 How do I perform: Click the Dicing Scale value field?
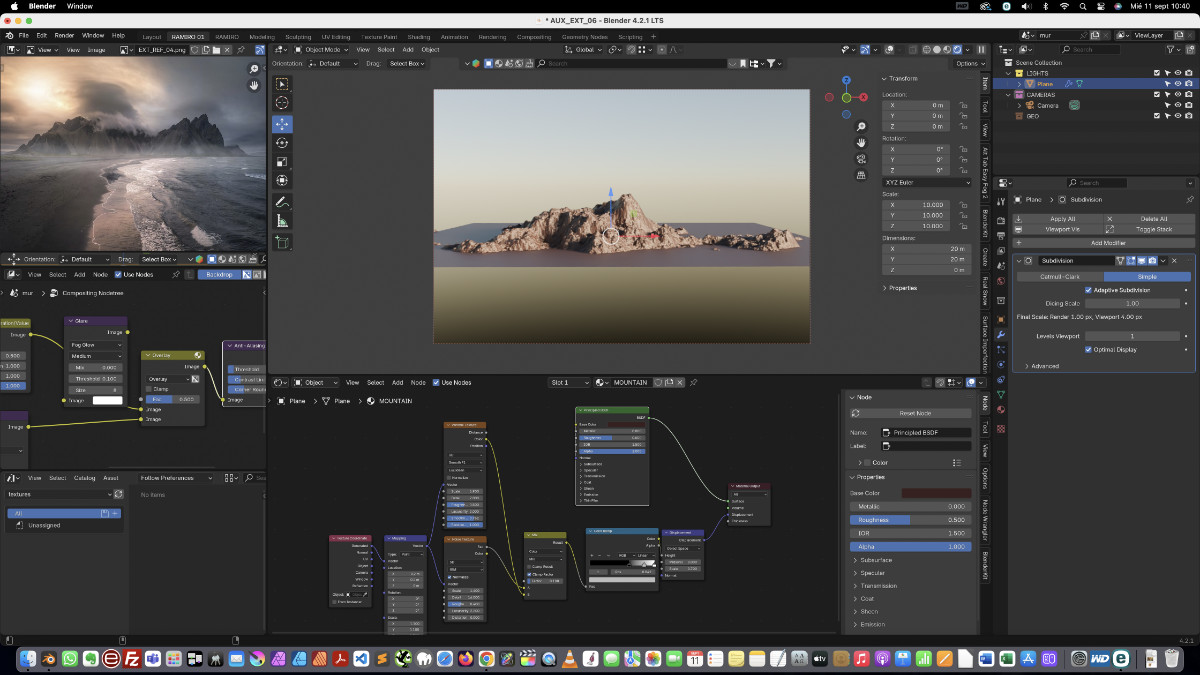click(x=1132, y=303)
